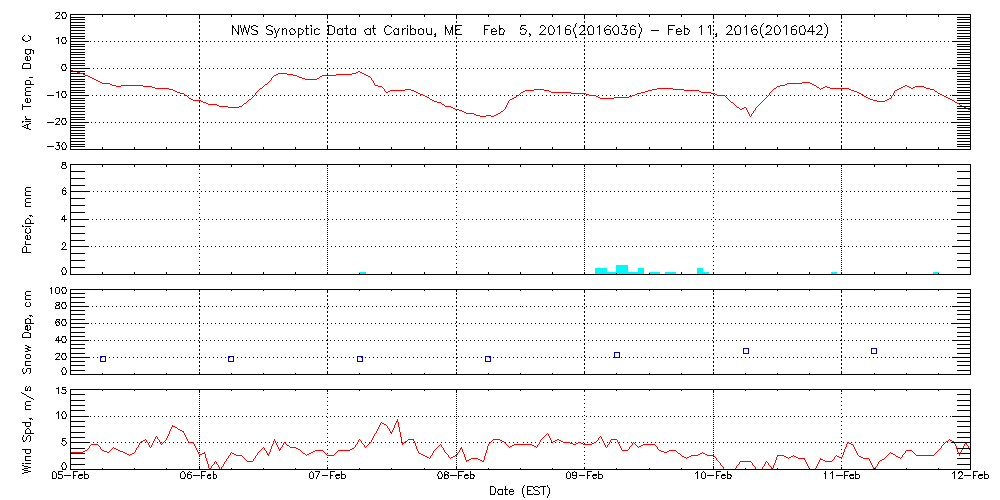Pick the snow depth square marker for 07-Feb
1000x500 pixels.
click(360, 359)
